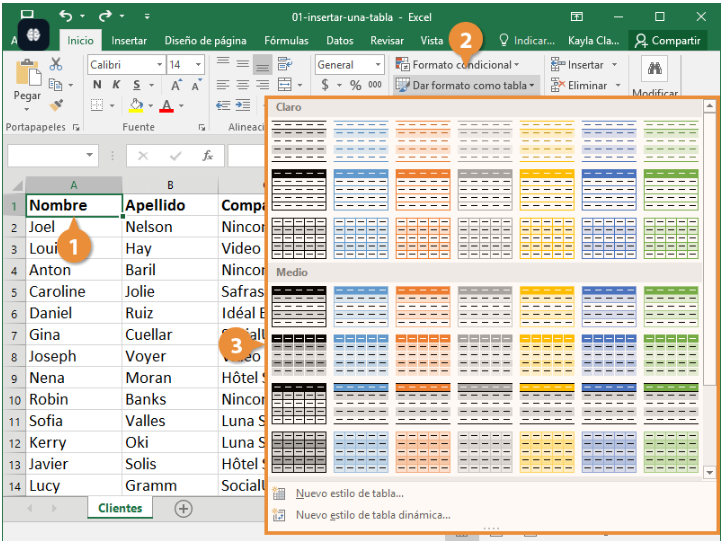Click Nuevo estilo de tabla option

[349, 494]
